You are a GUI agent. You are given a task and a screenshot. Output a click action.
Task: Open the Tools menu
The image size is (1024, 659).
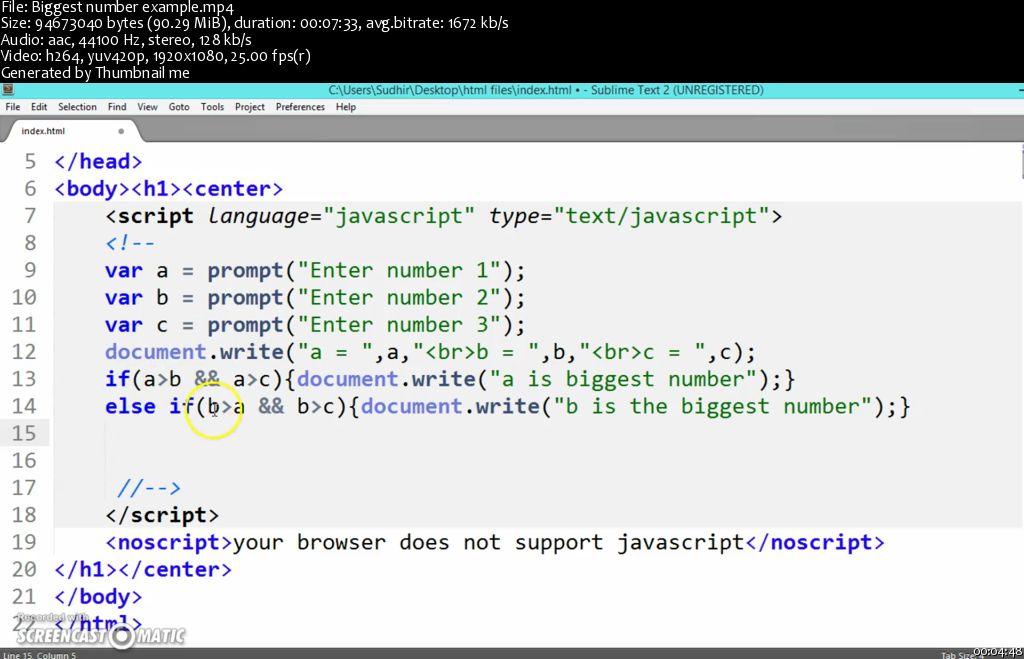coord(212,107)
